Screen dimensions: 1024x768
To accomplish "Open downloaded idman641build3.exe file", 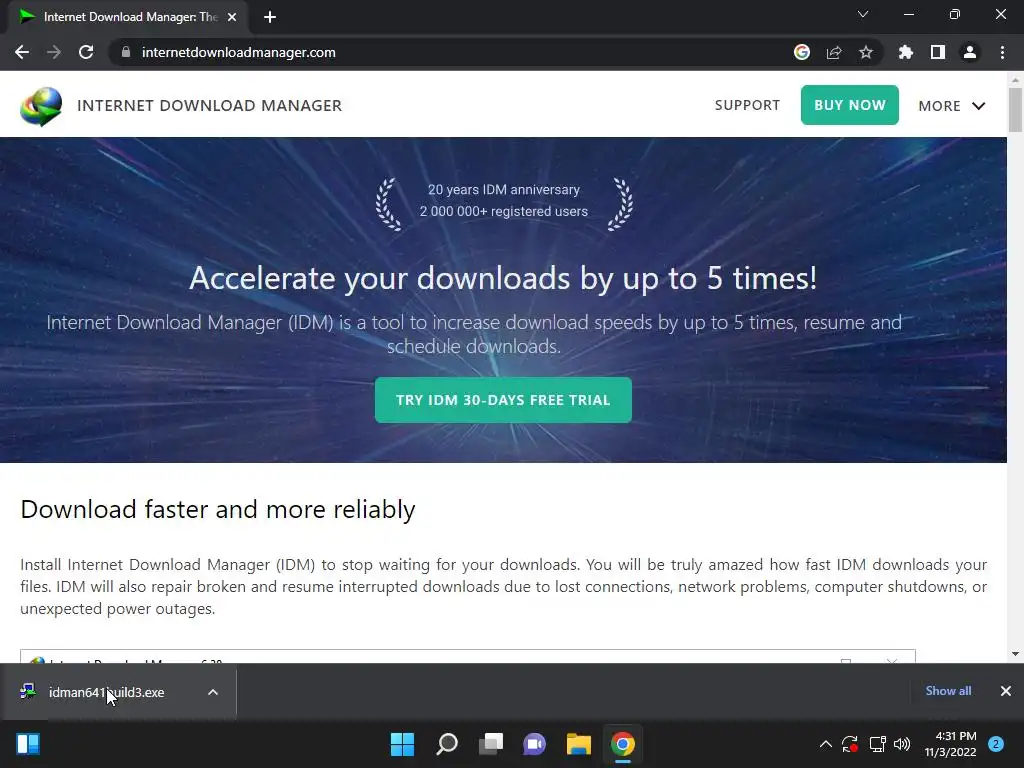I will pyautogui.click(x=106, y=692).
